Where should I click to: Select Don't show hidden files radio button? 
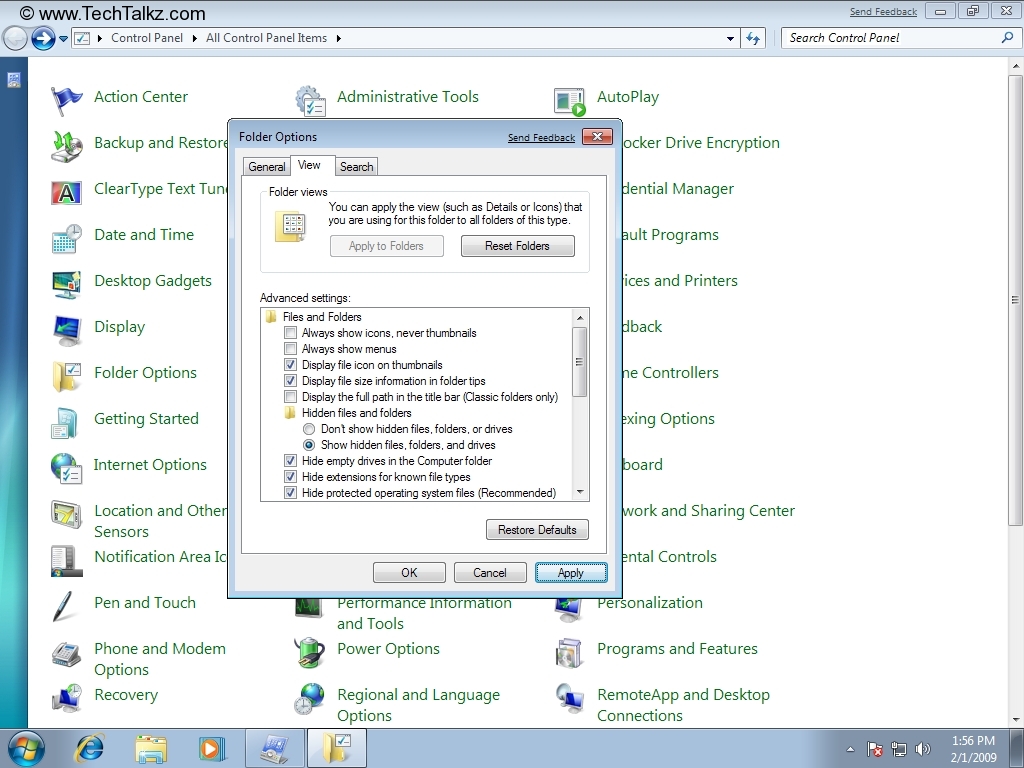tap(309, 429)
